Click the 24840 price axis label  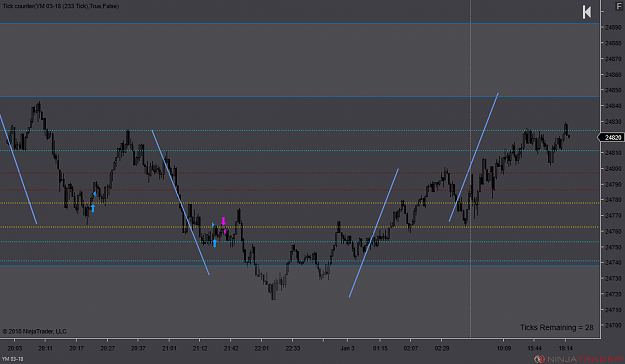[x=613, y=106]
